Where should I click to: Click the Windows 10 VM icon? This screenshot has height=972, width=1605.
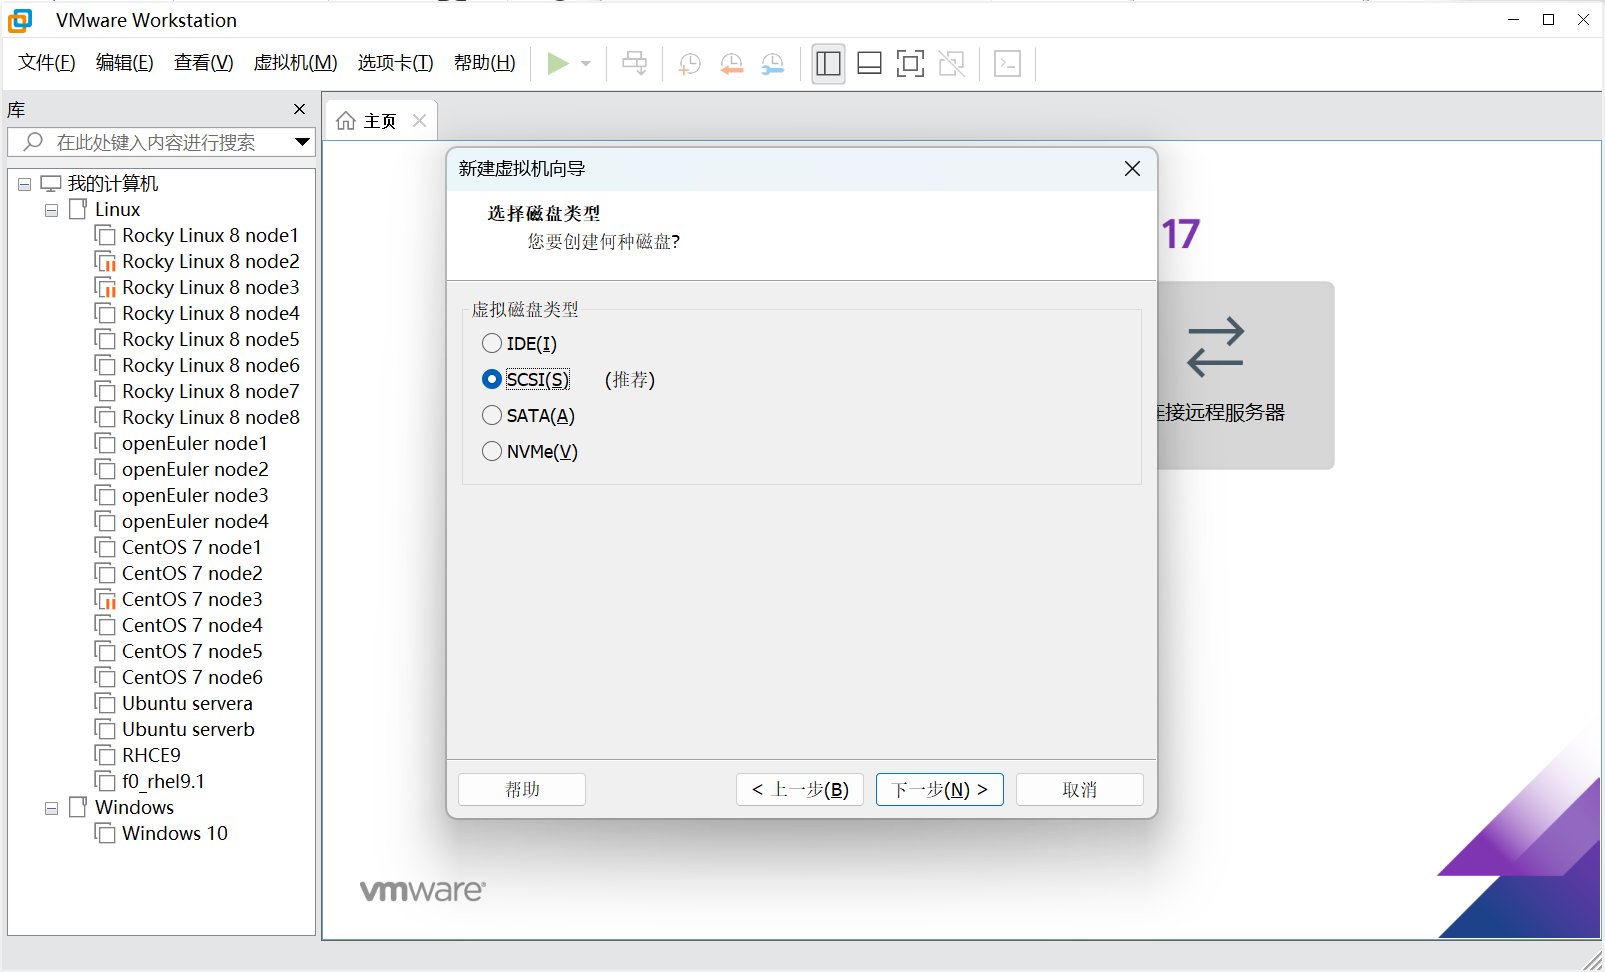click(105, 833)
